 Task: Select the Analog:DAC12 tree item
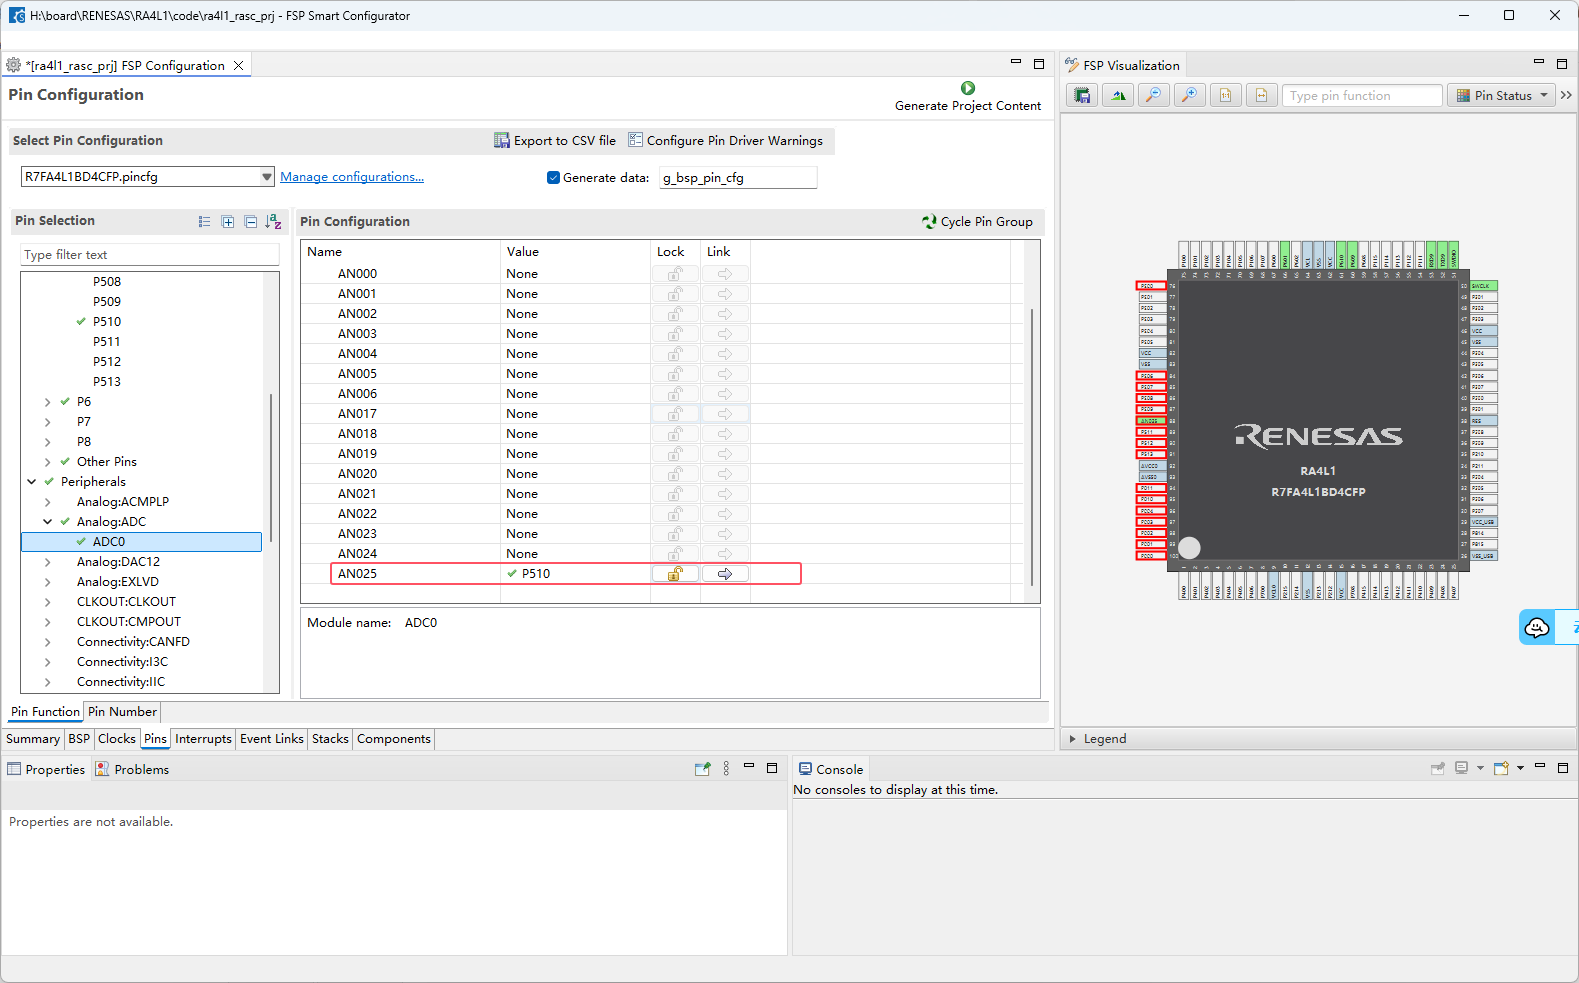coord(118,562)
